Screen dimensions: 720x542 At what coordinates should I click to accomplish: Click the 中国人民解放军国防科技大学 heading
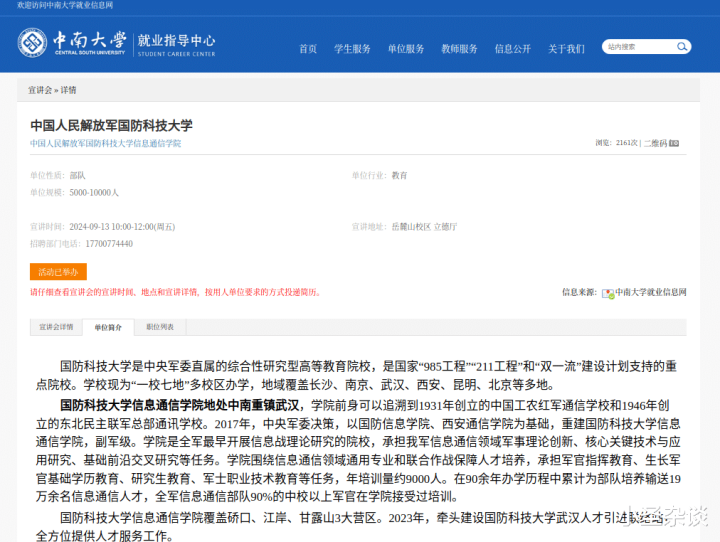click(x=112, y=125)
